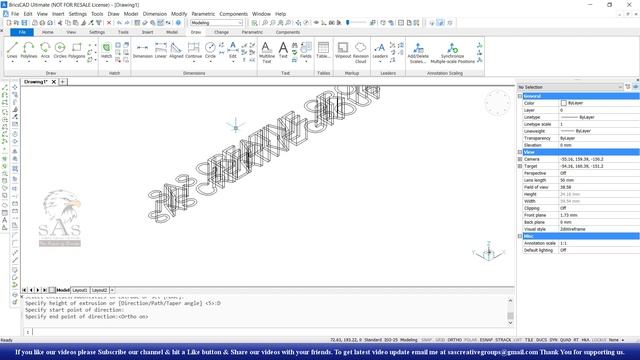Toggle POLAR in status bar
This screenshot has width=640, height=360.
(470, 340)
